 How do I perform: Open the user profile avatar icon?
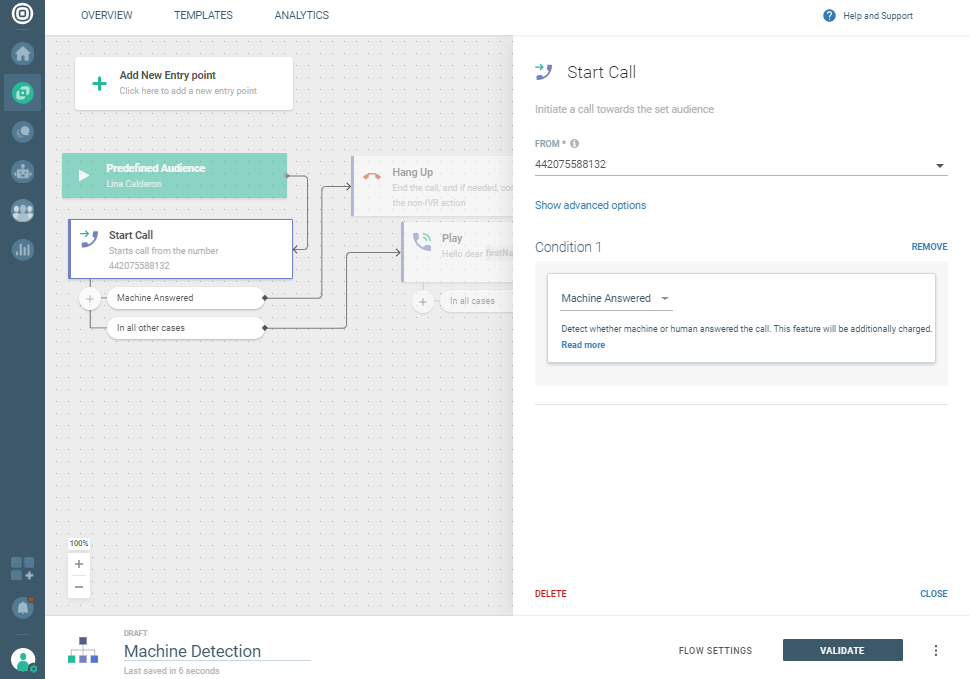click(22, 660)
